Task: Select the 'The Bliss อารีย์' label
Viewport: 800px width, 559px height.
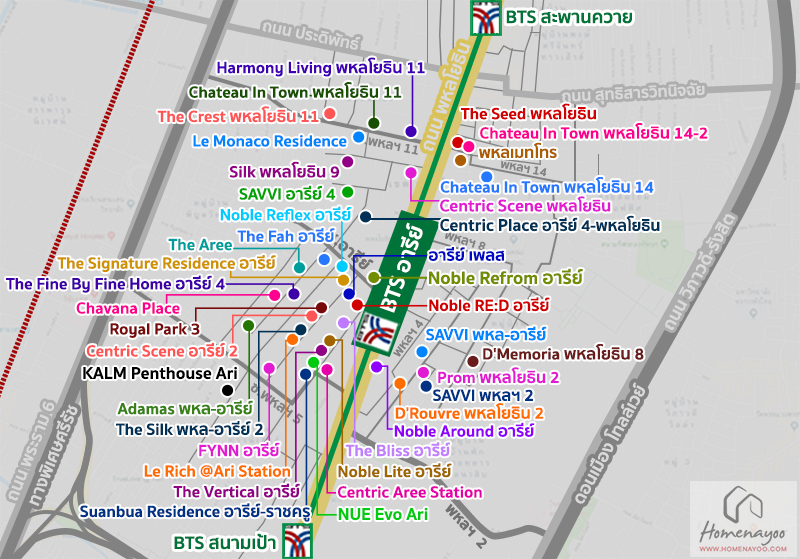Action: click(x=397, y=451)
